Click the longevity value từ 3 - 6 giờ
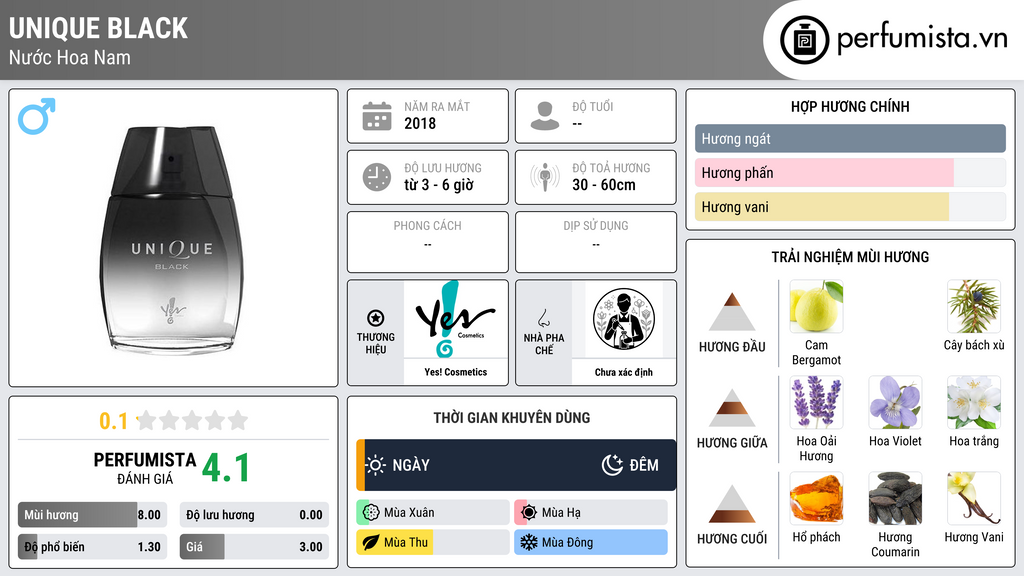 [438, 185]
